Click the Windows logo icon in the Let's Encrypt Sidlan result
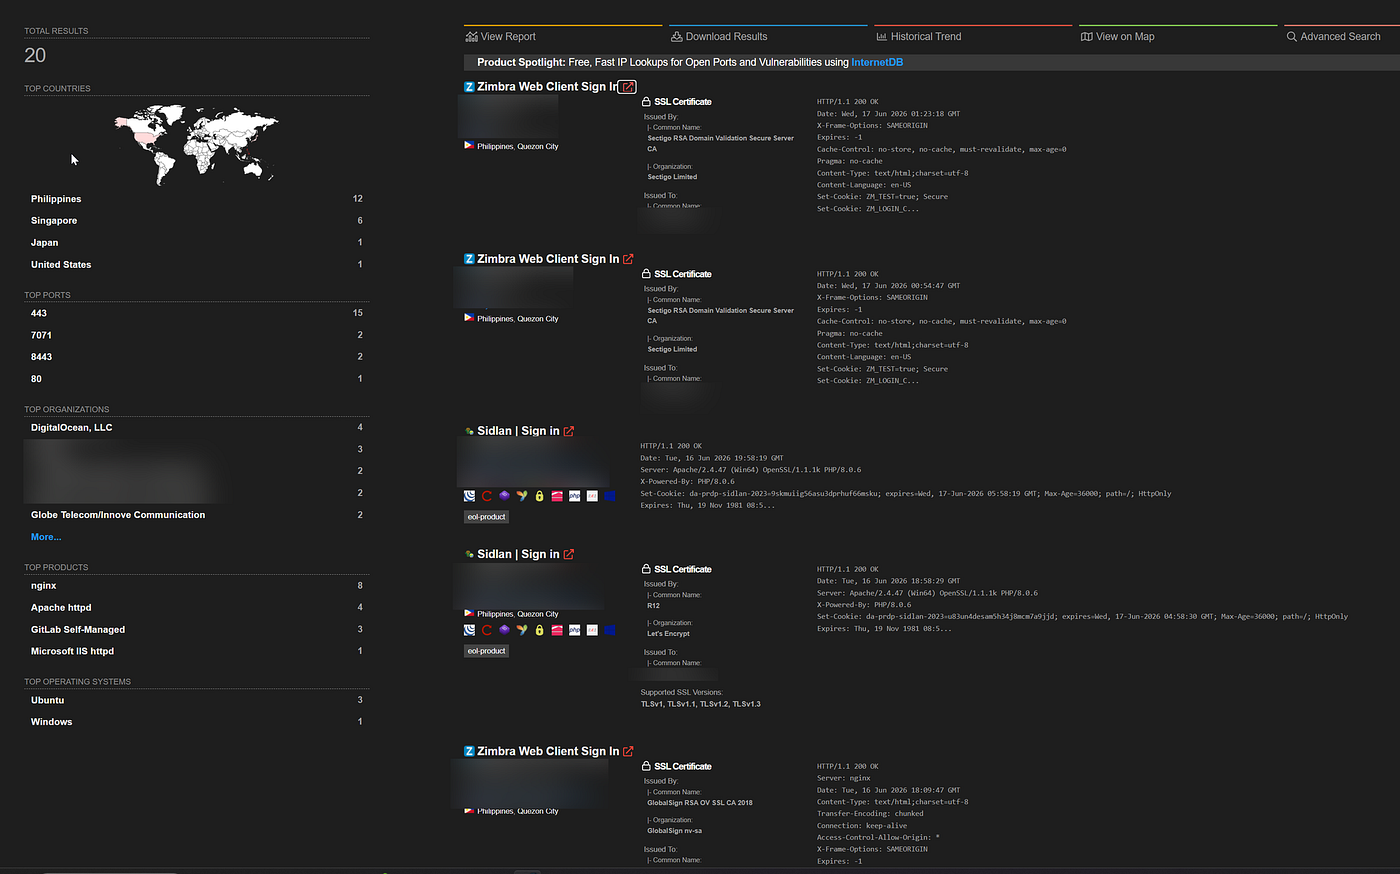The image size is (1400, 874). pos(610,630)
